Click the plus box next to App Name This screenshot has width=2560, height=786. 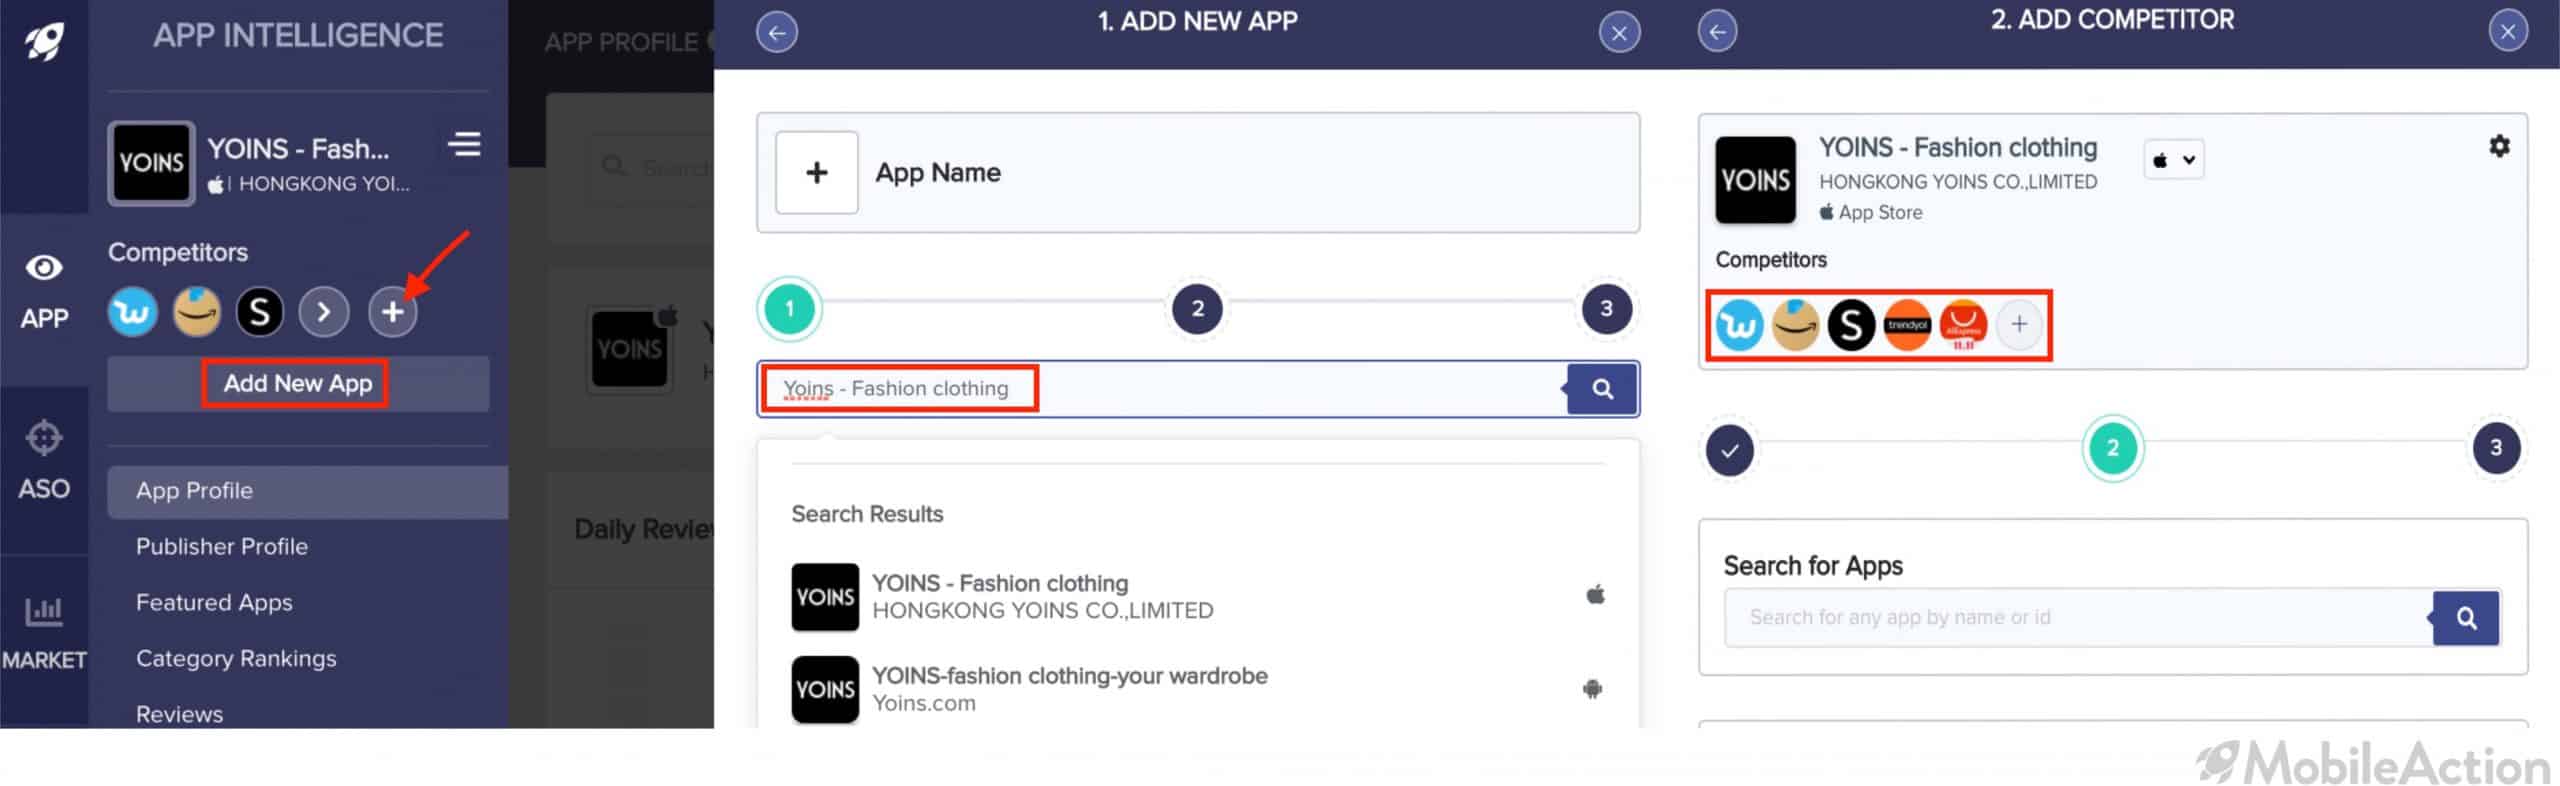(x=817, y=173)
